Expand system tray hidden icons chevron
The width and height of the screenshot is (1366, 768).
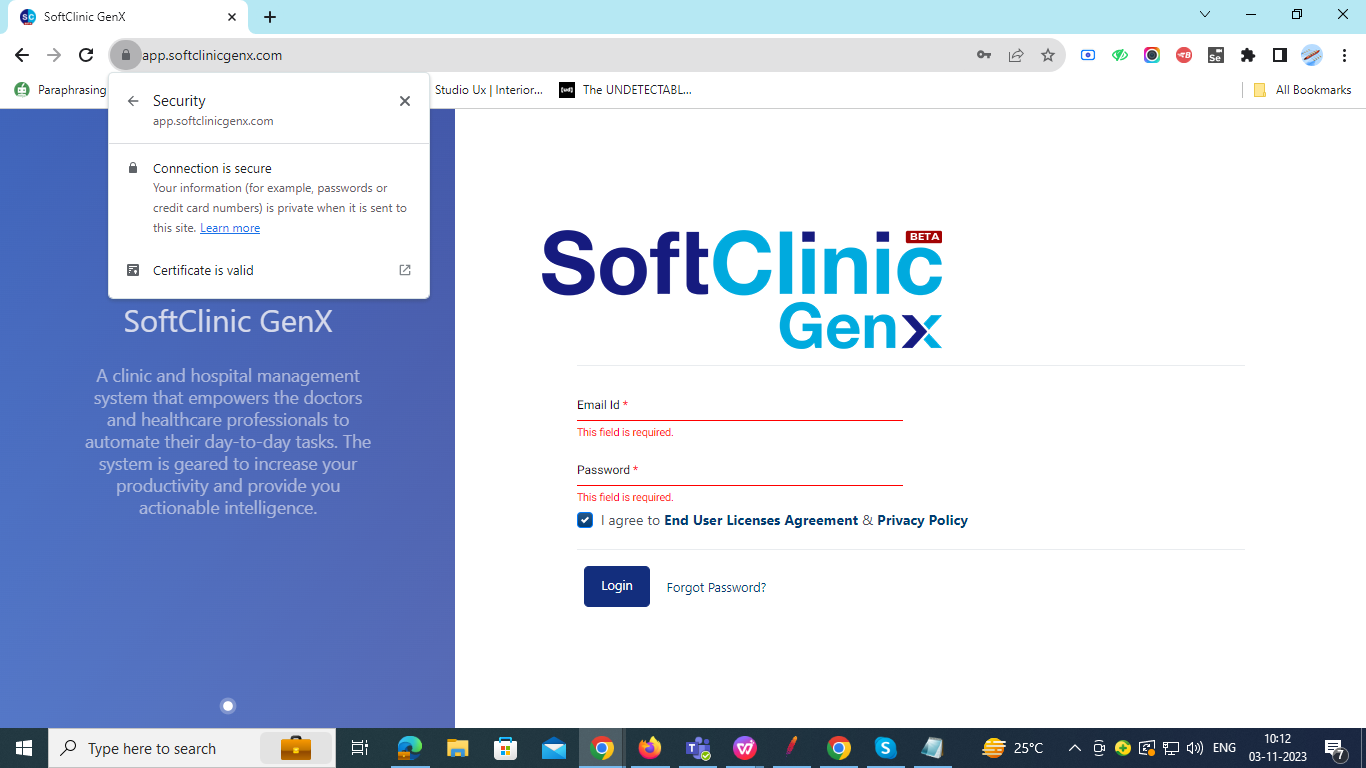pos(1075,748)
